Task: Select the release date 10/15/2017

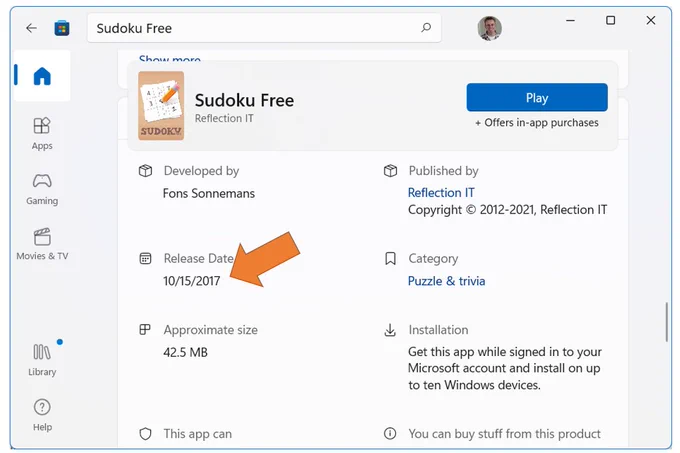Action: click(192, 281)
